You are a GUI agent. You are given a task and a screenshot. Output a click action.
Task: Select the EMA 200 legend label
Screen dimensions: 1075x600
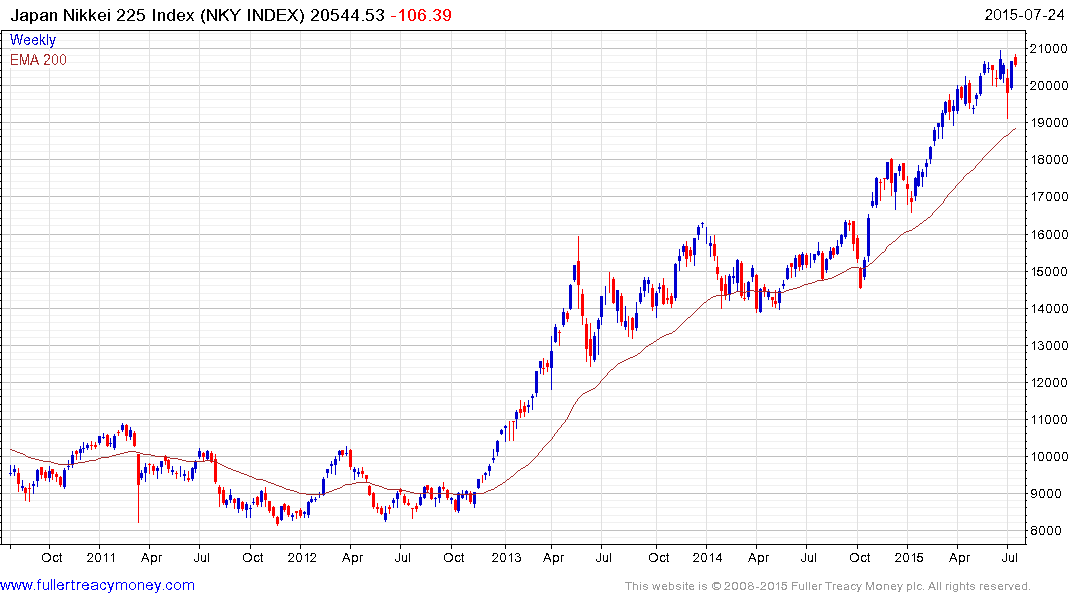click(38, 60)
